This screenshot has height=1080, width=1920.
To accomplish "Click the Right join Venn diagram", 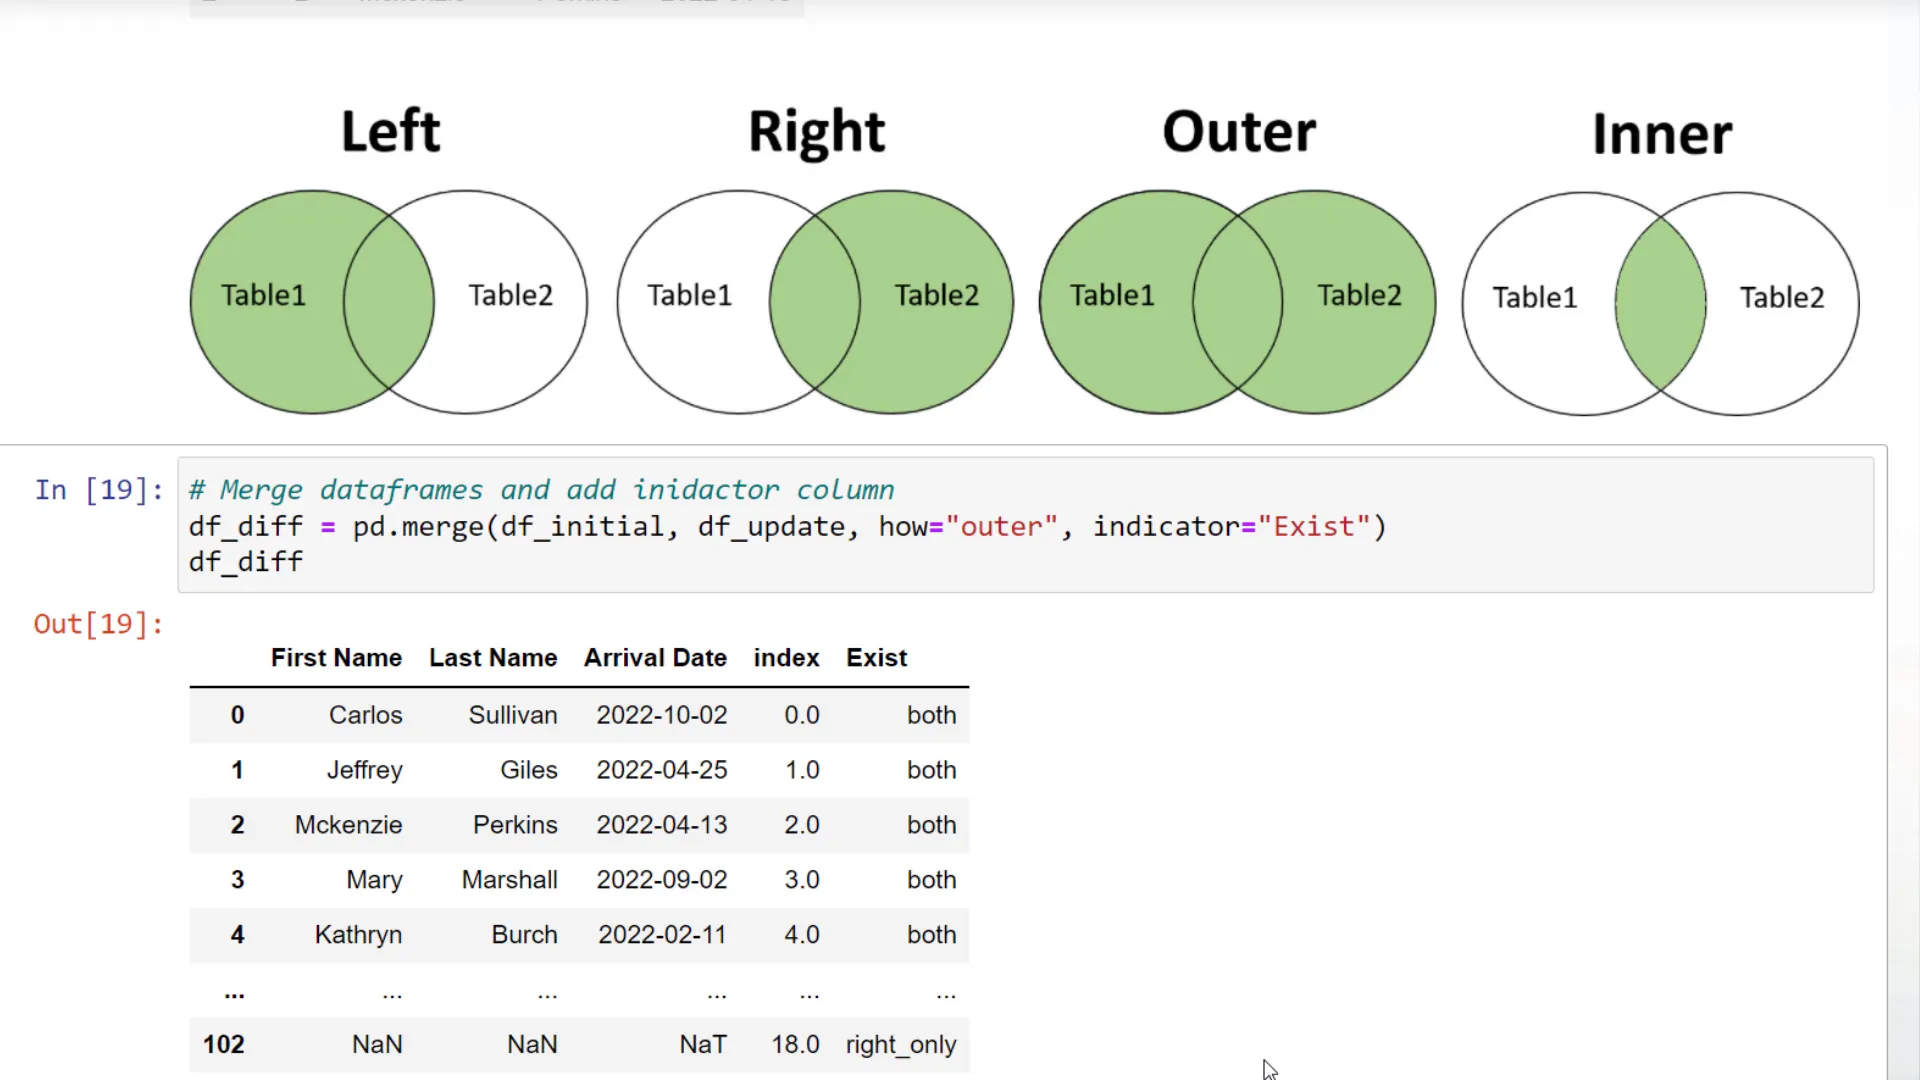I will pyautogui.click(x=815, y=300).
